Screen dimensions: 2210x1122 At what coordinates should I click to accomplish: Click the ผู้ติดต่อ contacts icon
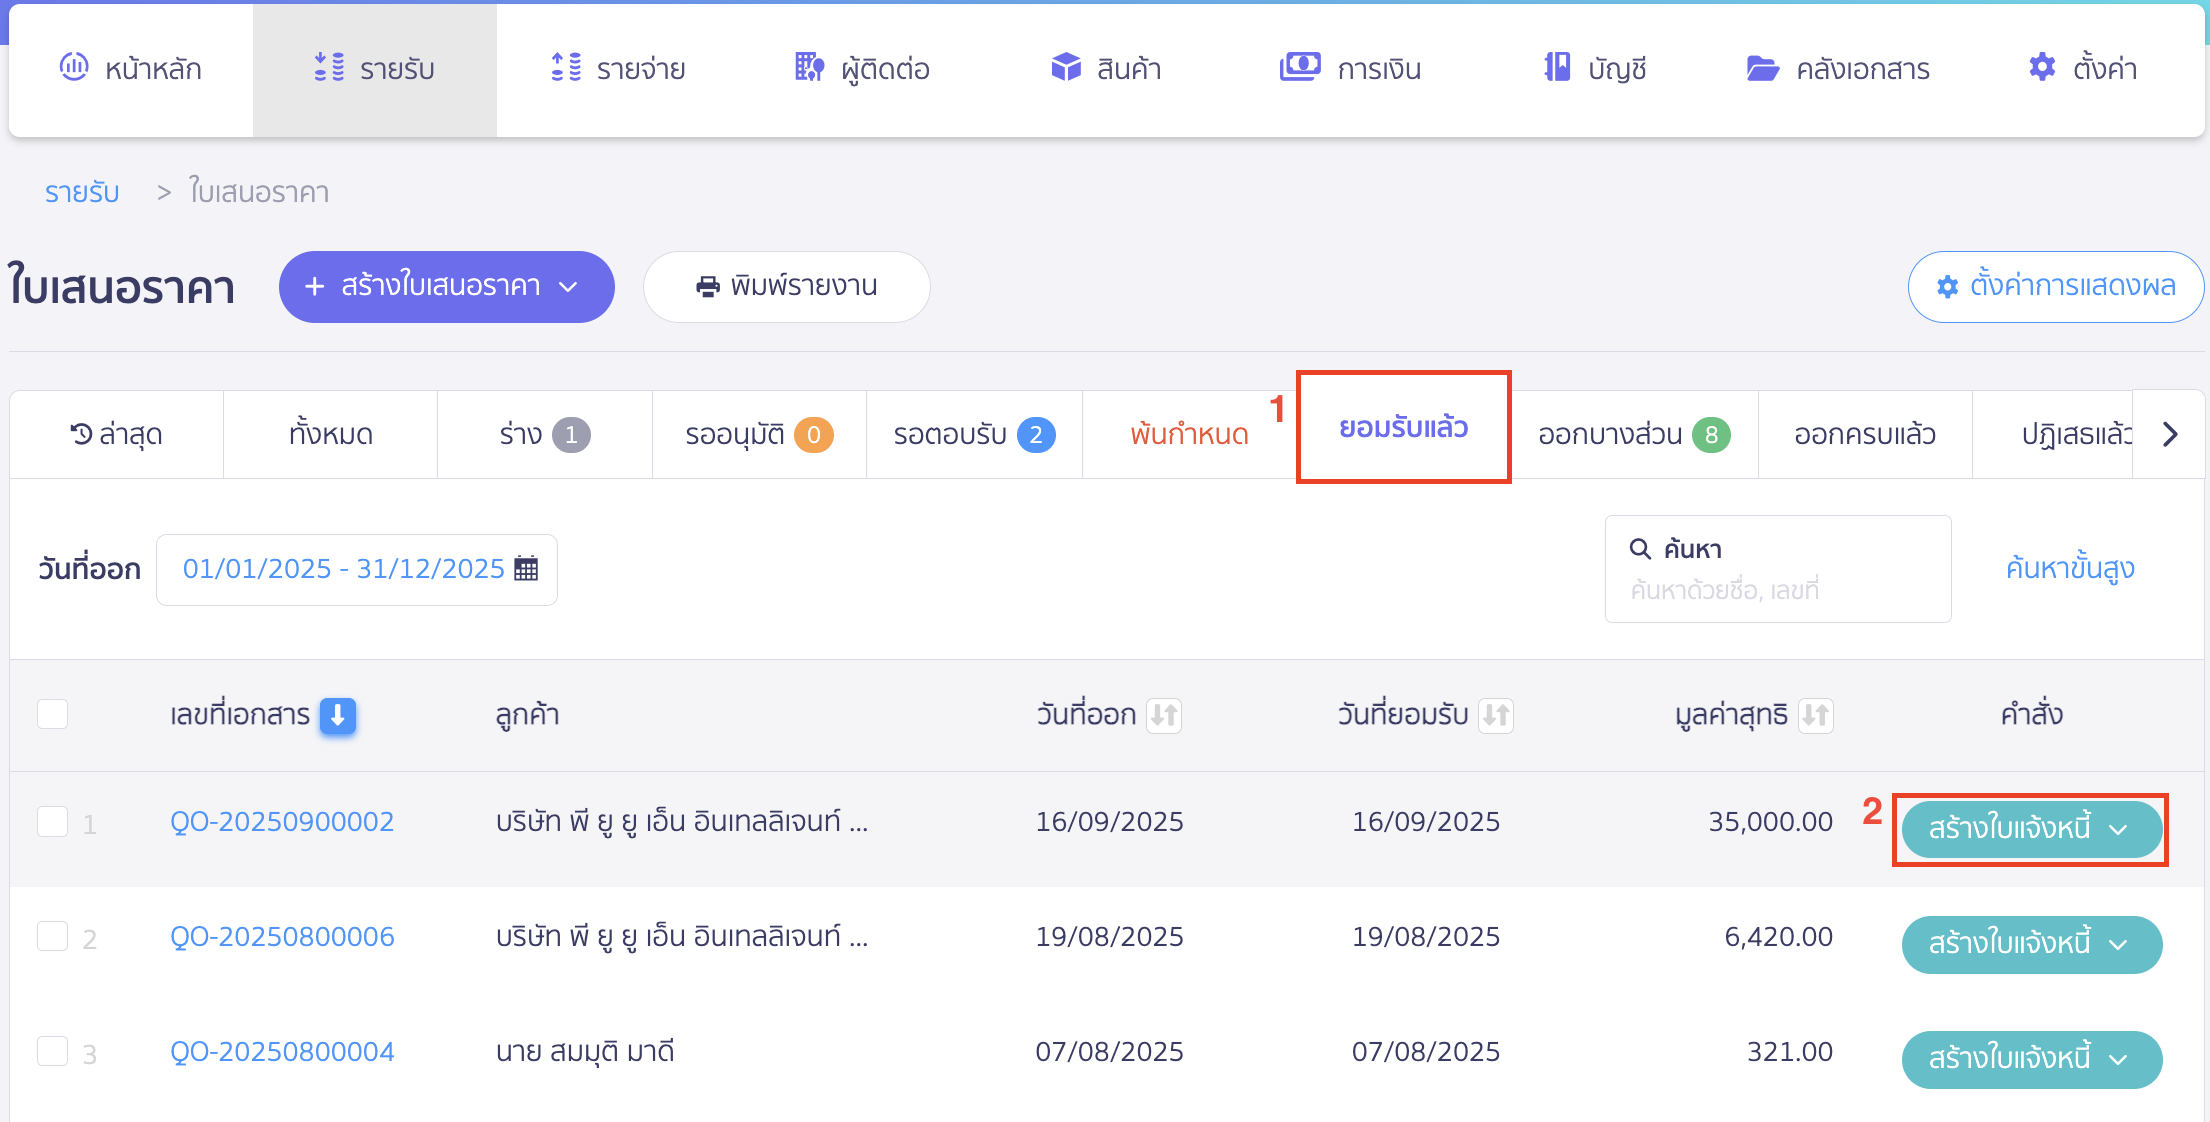click(x=809, y=67)
